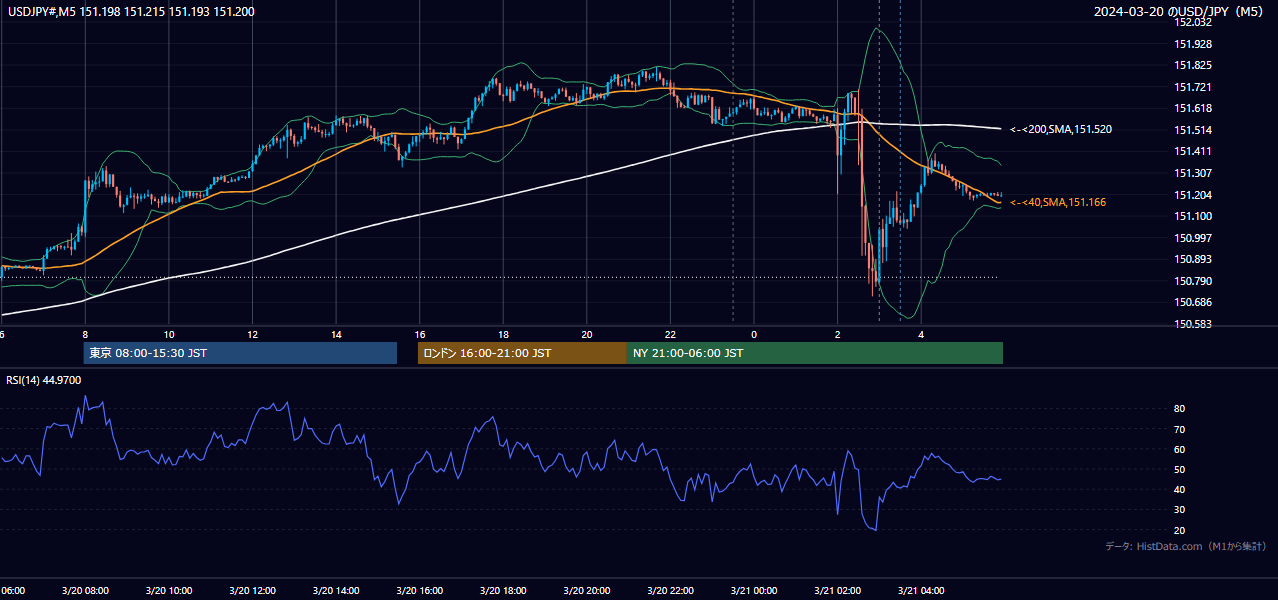The height and width of the screenshot is (600, 1278).
Task: Click the 151.307 price axis label
Action: (x=1193, y=173)
